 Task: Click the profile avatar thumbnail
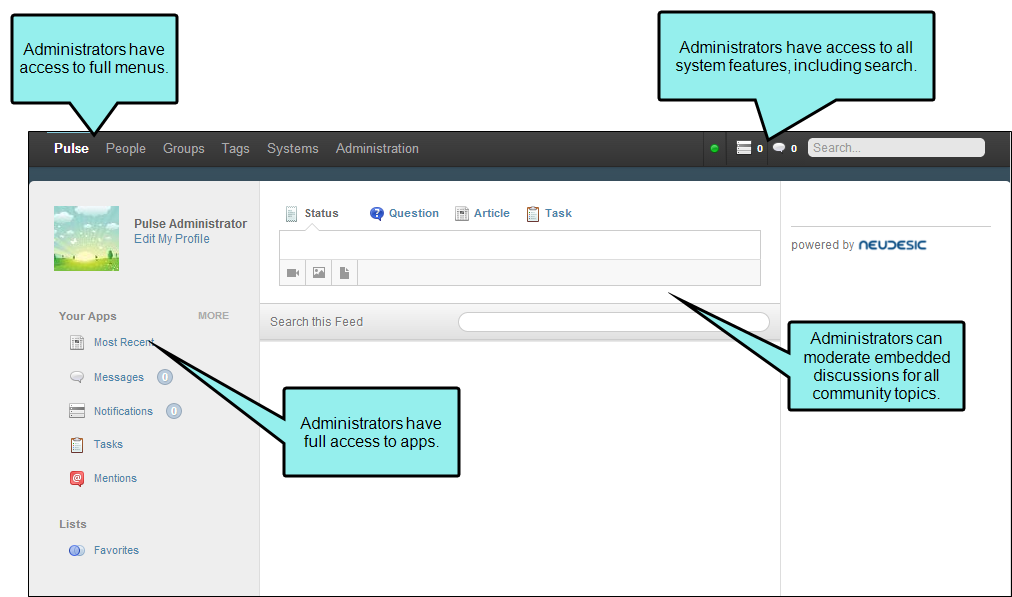click(x=86, y=238)
